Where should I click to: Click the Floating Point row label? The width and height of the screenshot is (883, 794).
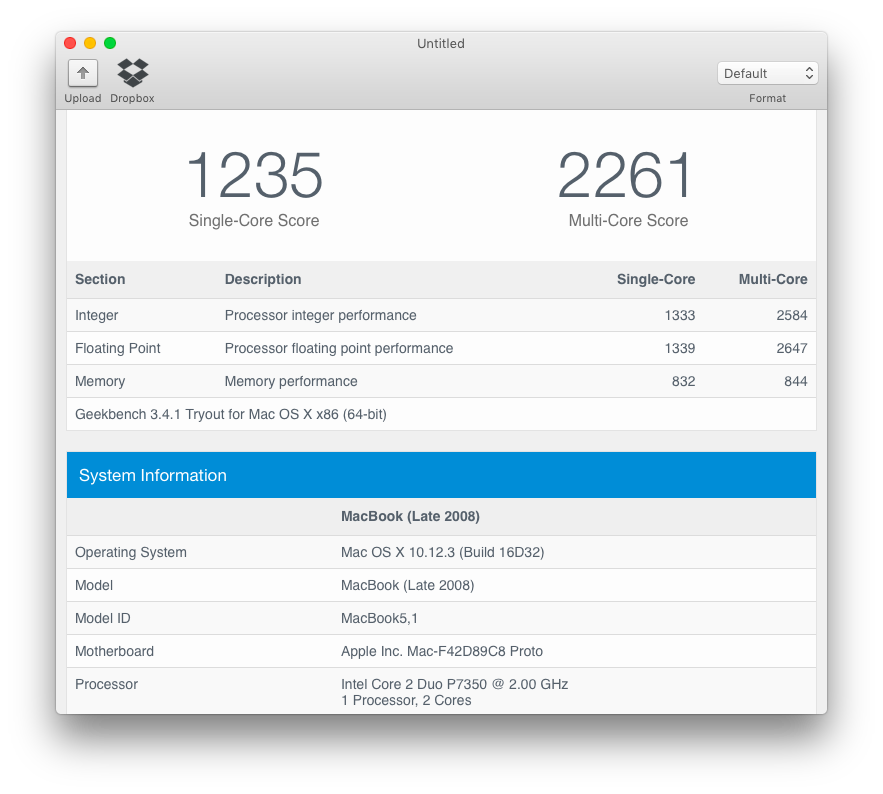click(x=118, y=349)
